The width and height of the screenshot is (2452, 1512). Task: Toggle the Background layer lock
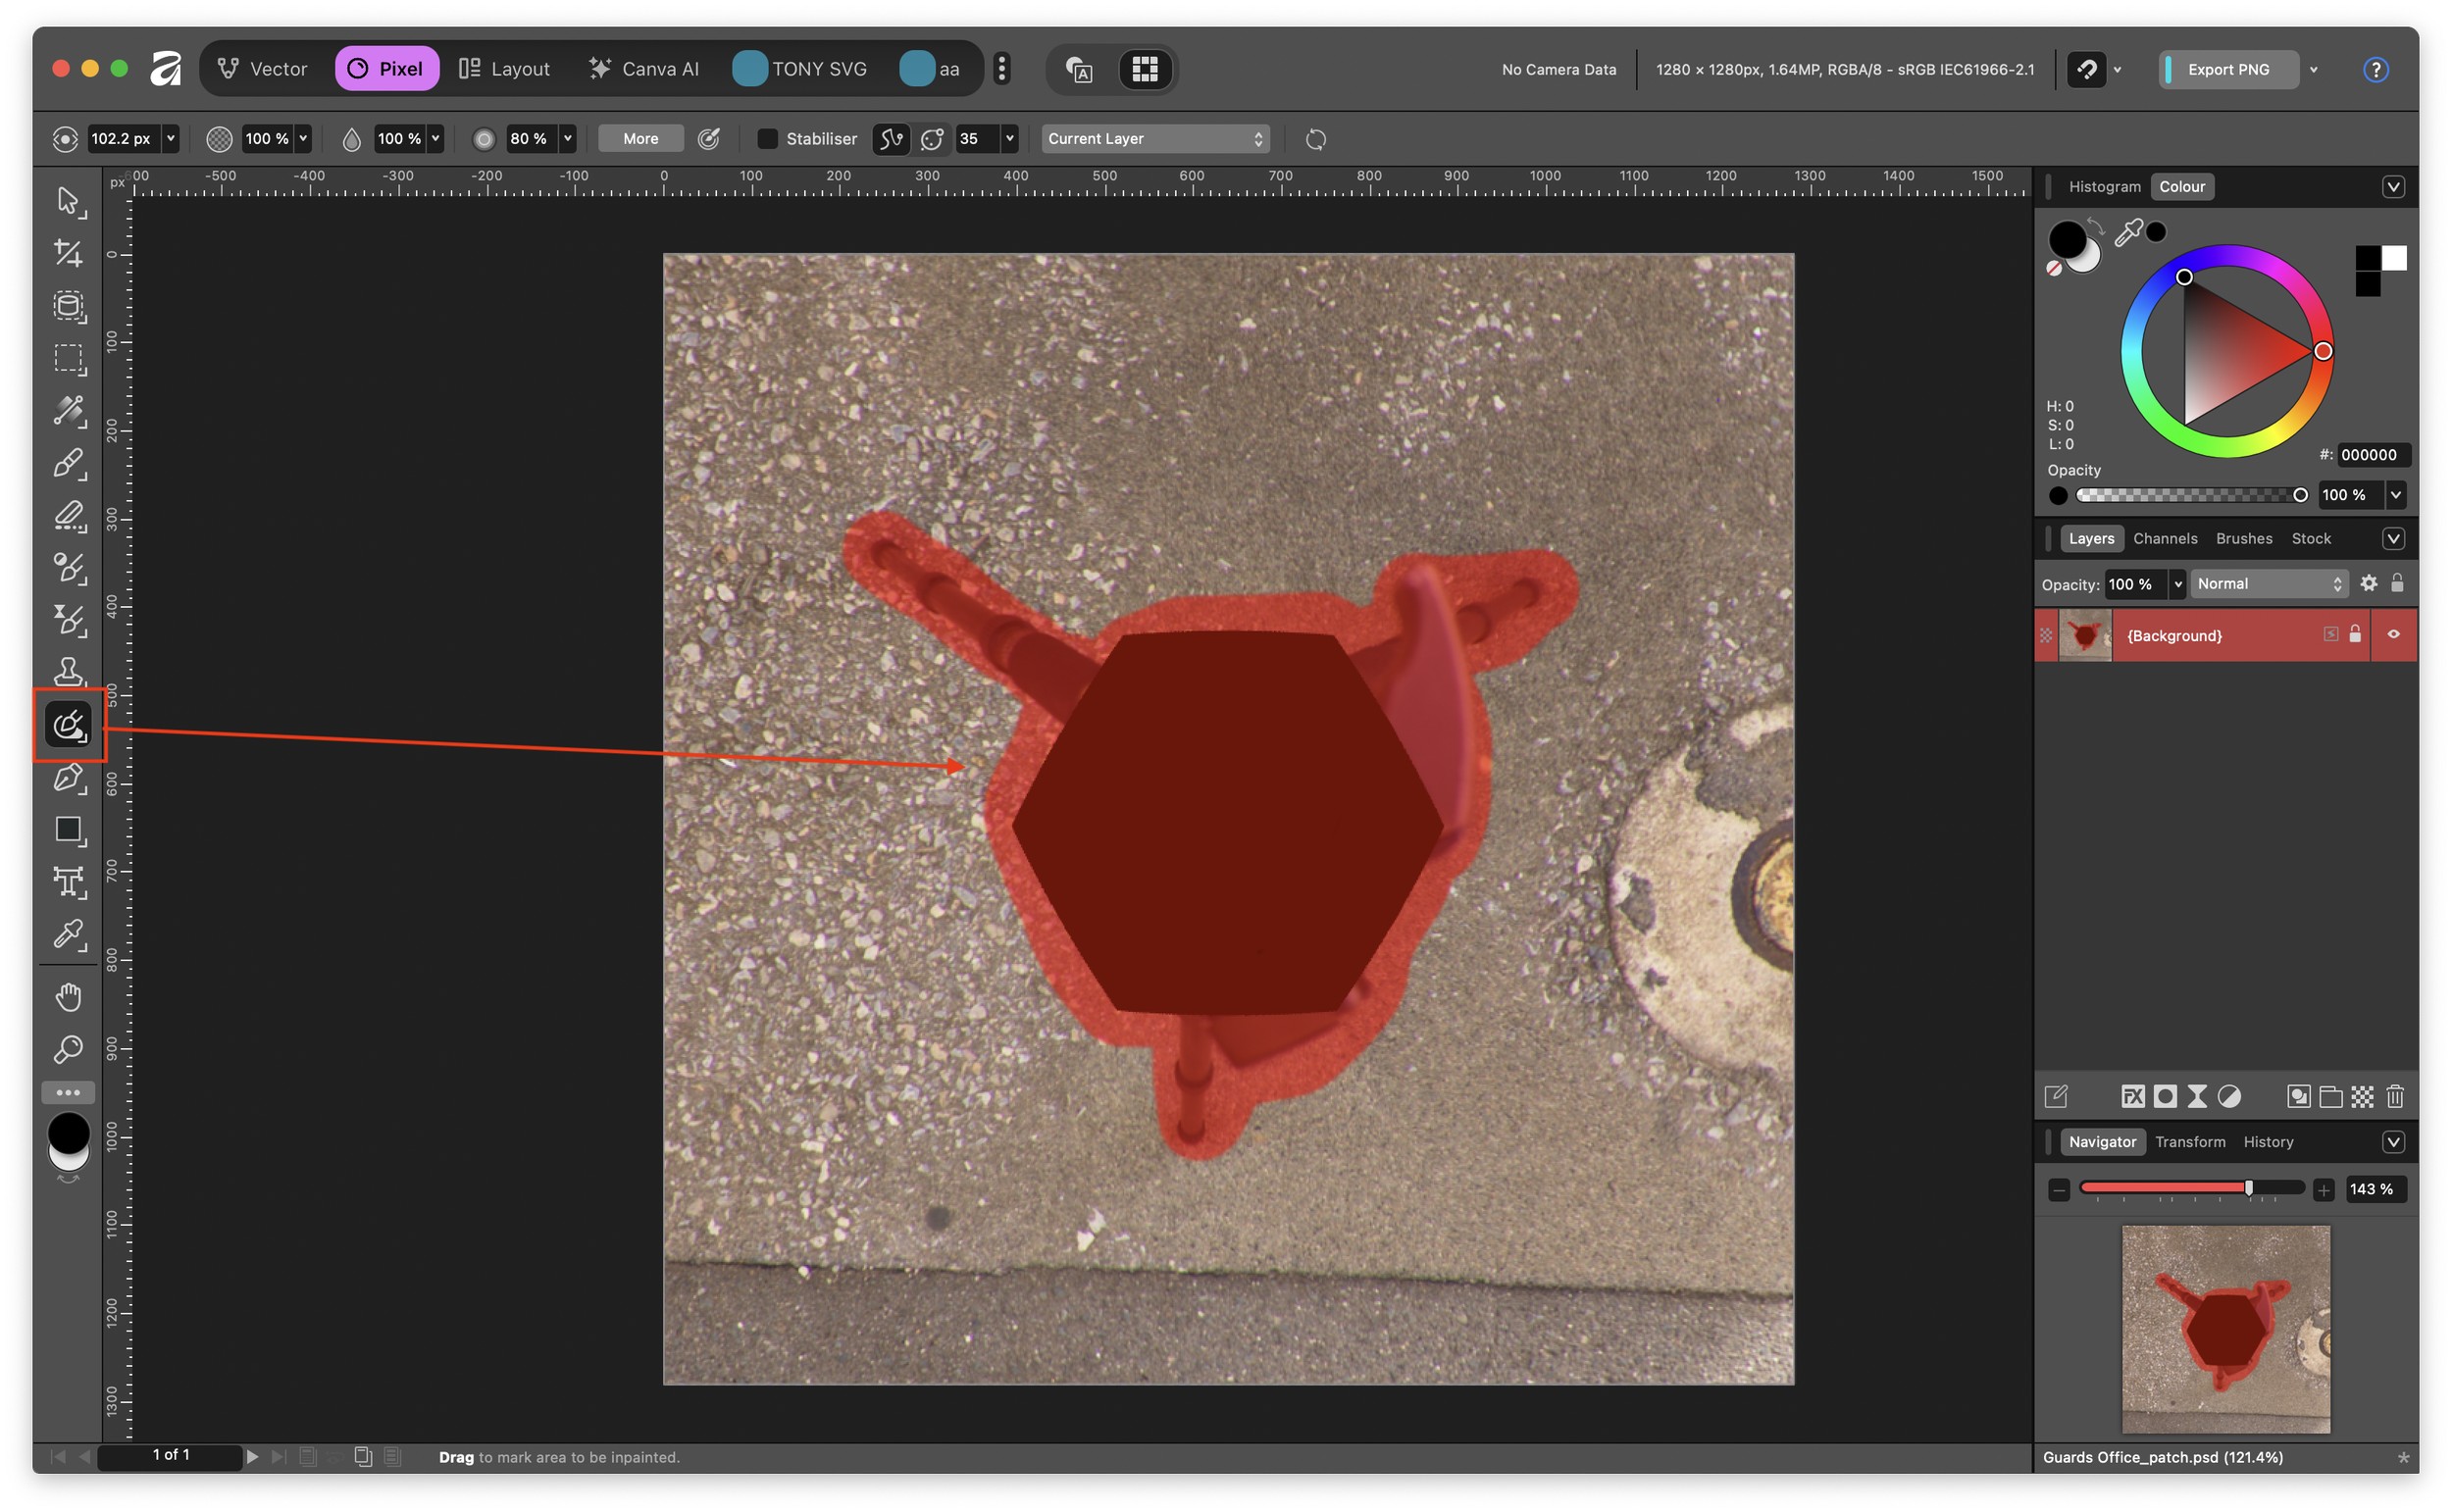click(2355, 634)
